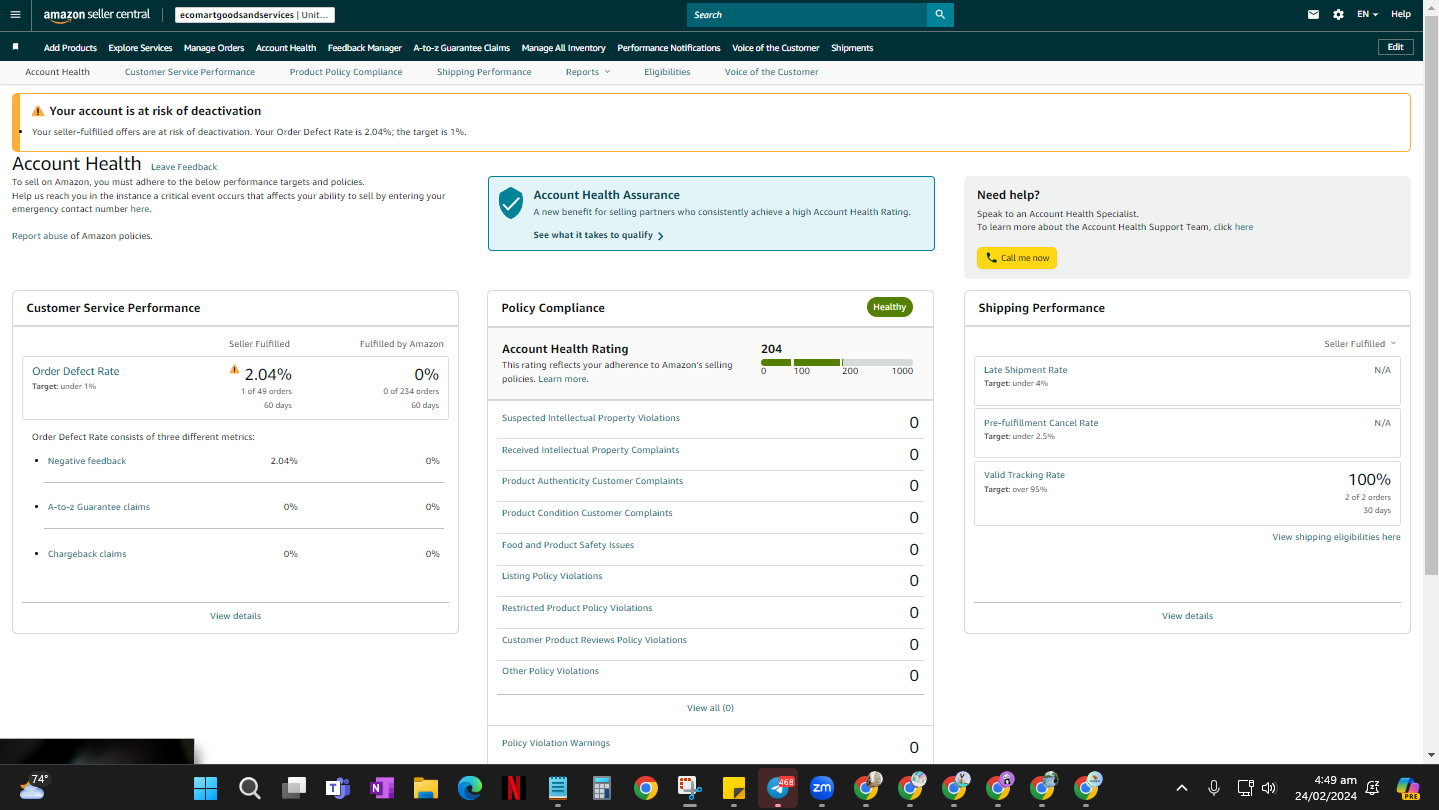Open File Explorer from taskbar

[426, 788]
